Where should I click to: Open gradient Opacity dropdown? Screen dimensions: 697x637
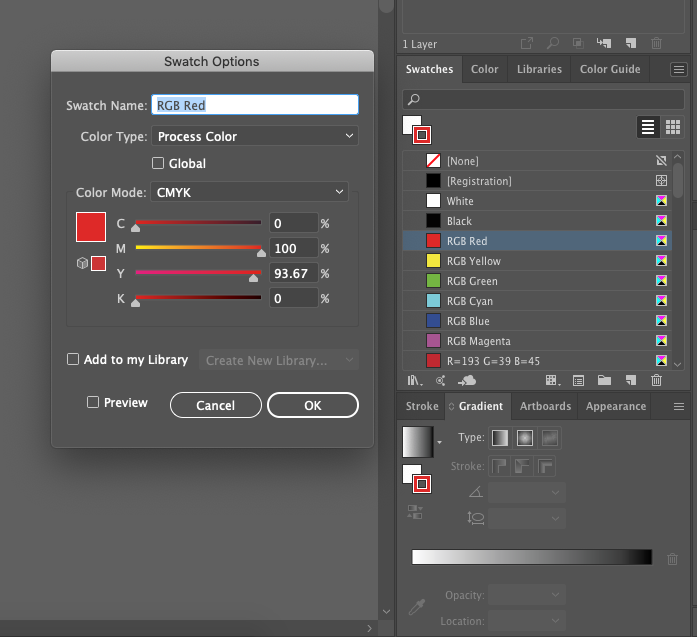point(527,595)
